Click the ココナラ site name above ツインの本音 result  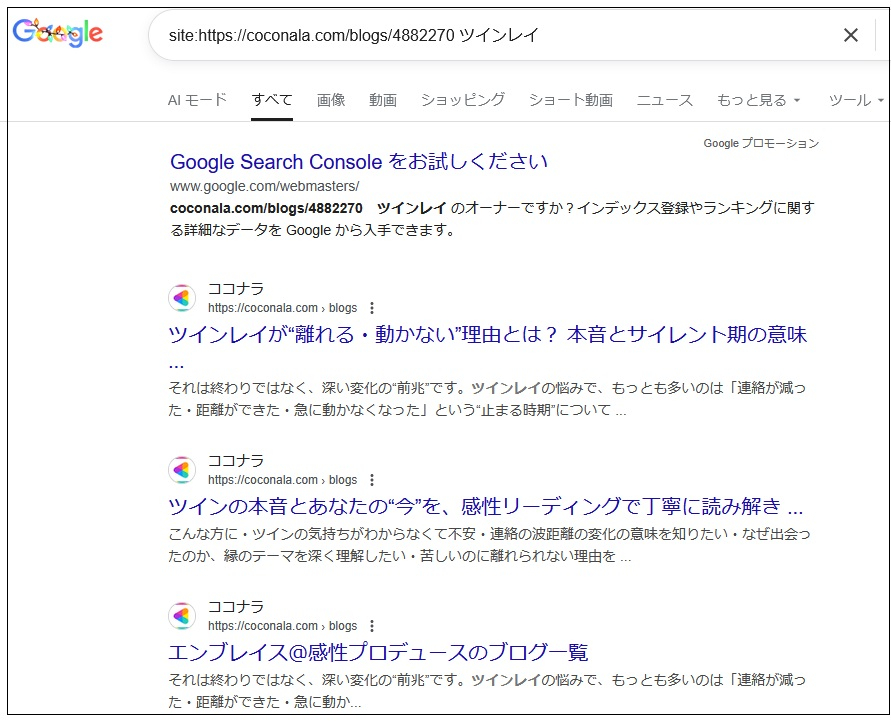236,461
